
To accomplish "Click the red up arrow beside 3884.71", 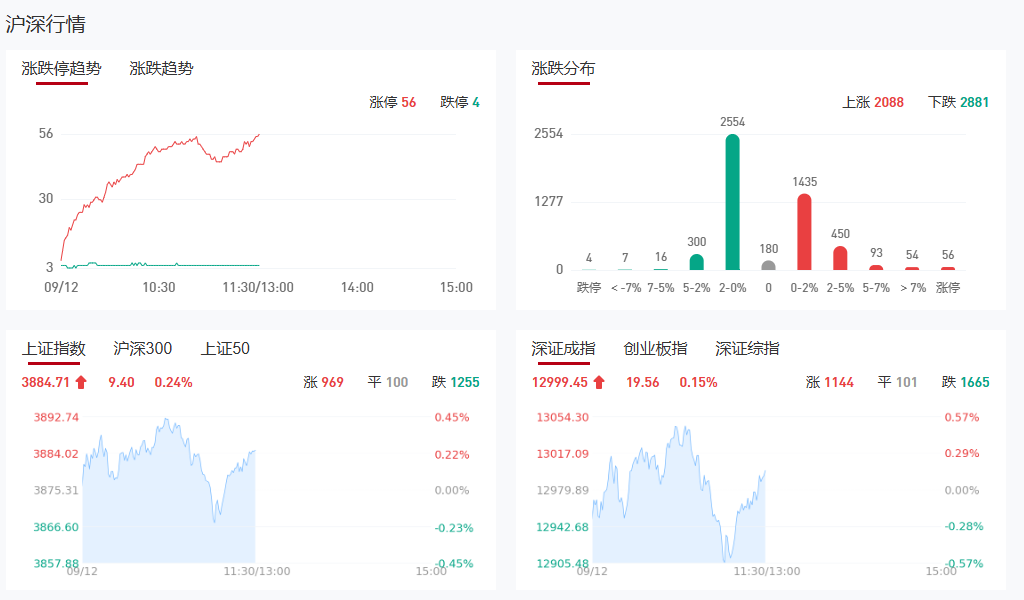I will [x=82, y=382].
